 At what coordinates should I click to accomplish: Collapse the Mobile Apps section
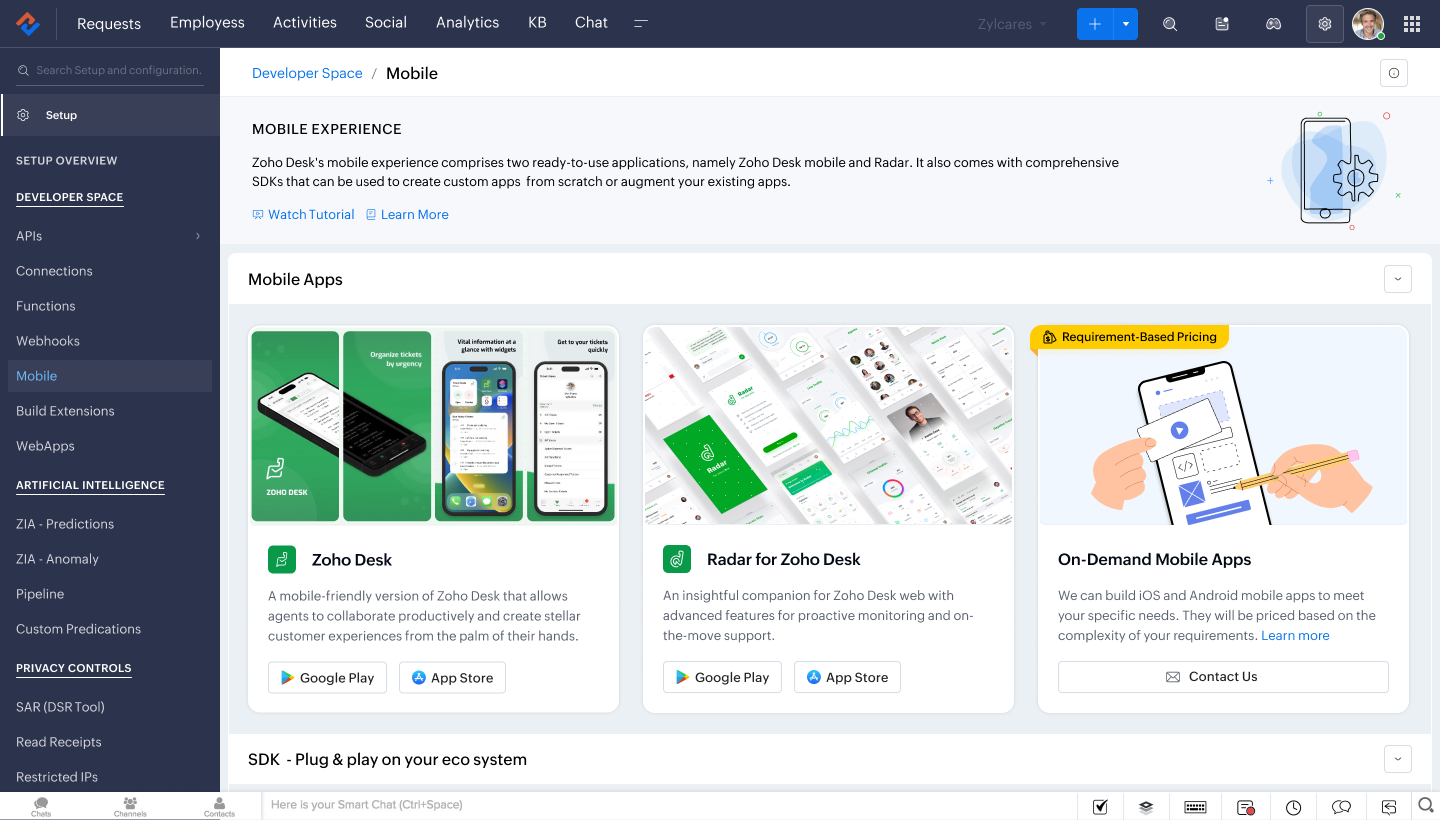point(1398,279)
